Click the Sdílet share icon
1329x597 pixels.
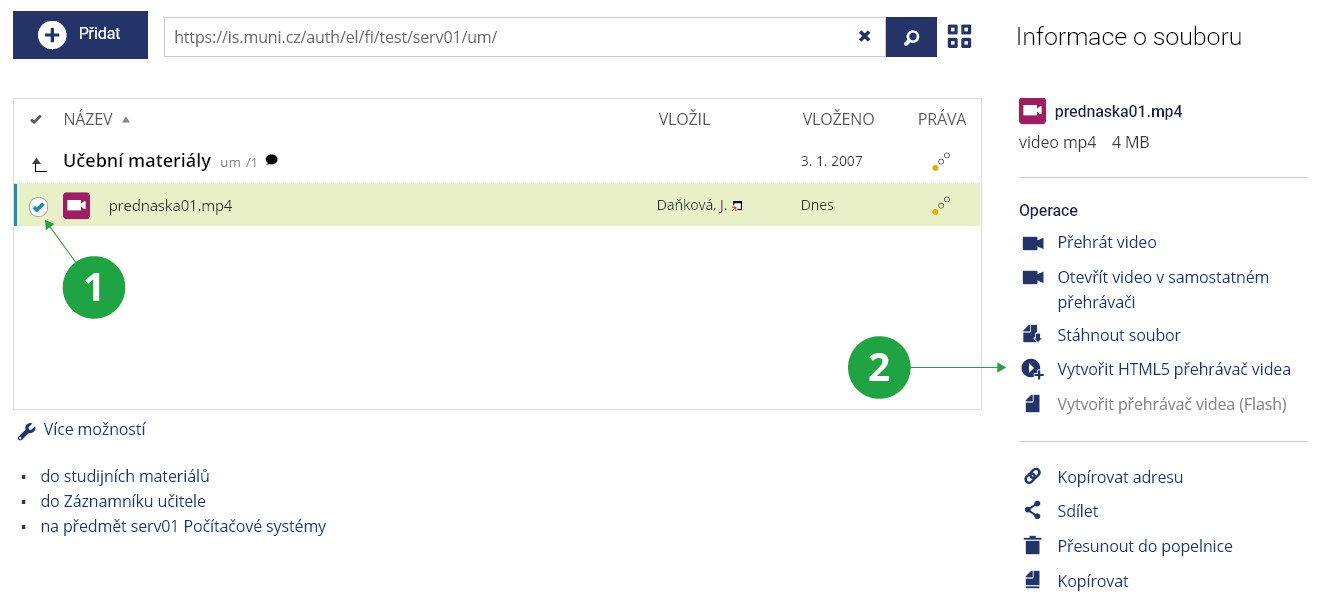point(1032,511)
